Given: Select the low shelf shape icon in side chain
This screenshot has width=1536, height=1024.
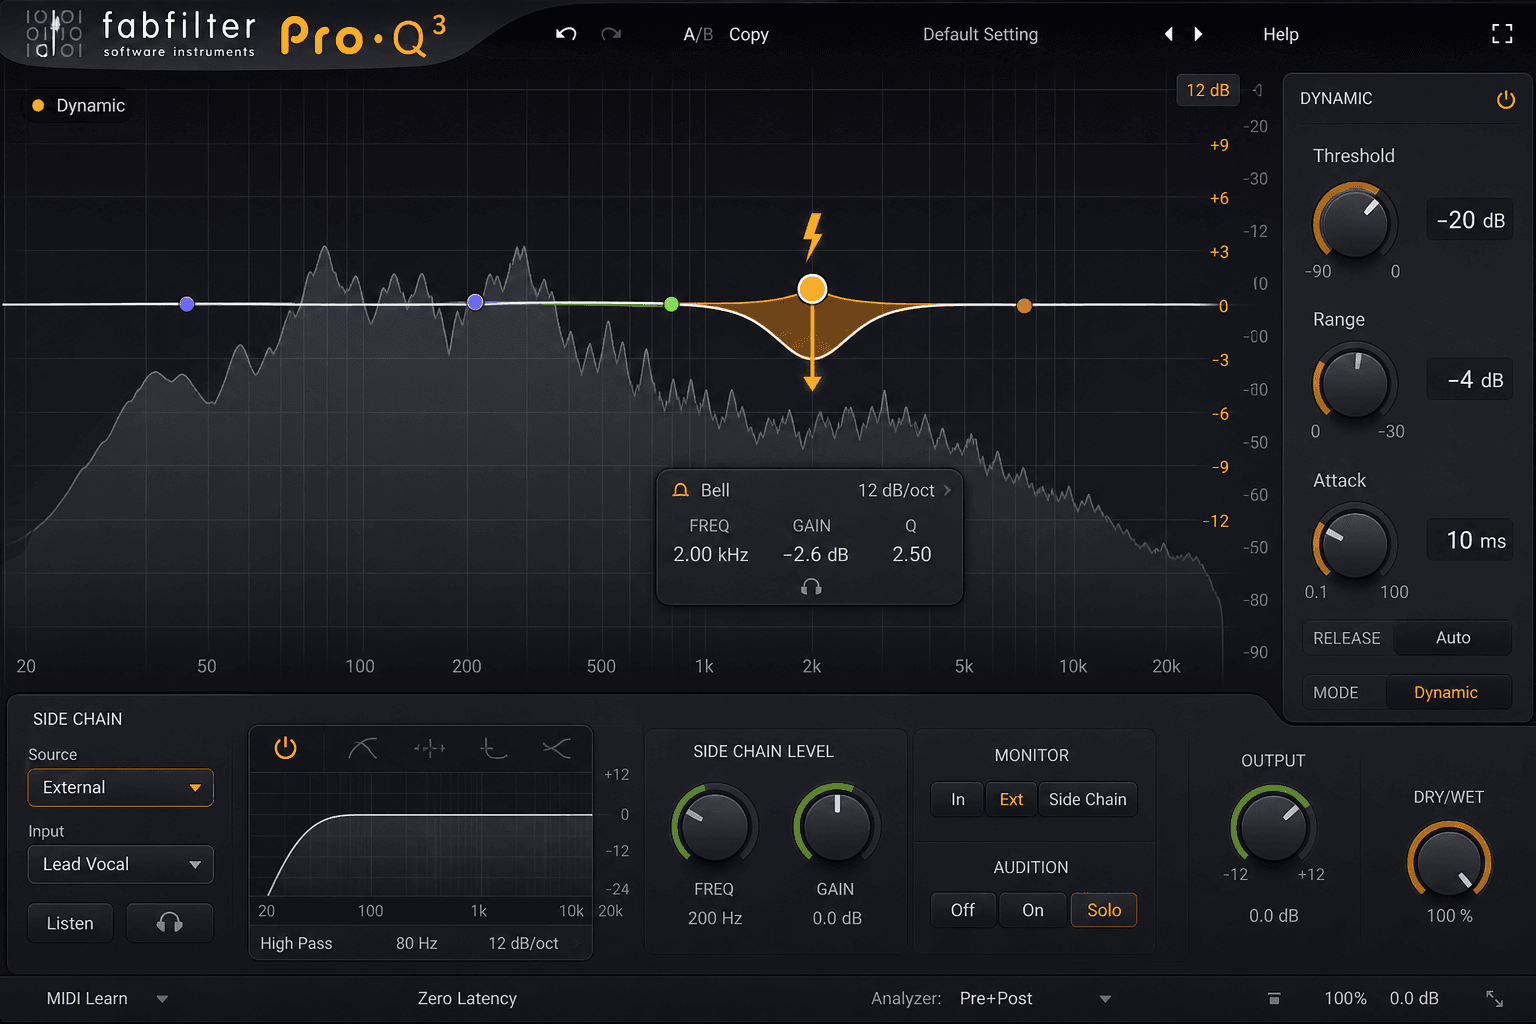Looking at the screenshot, I should [494, 748].
